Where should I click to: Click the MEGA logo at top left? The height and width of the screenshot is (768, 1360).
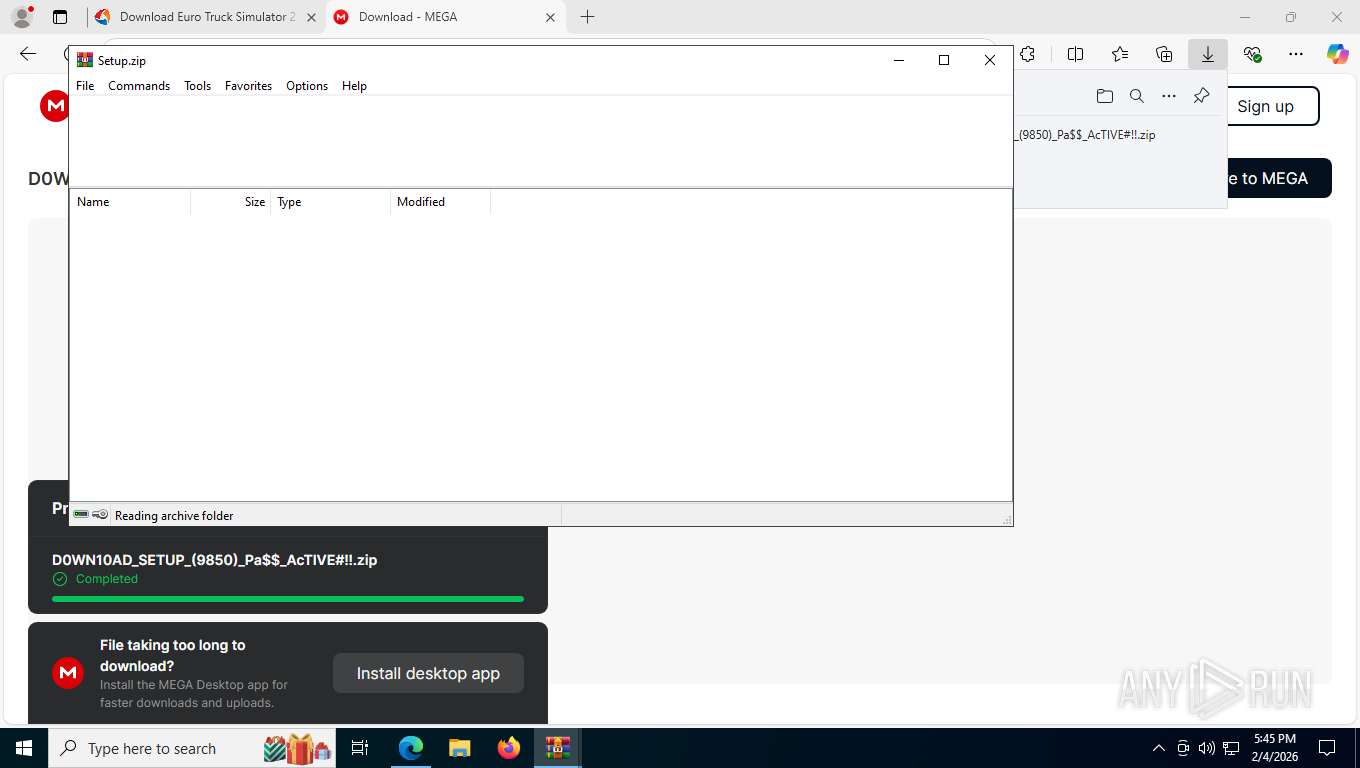point(54,106)
